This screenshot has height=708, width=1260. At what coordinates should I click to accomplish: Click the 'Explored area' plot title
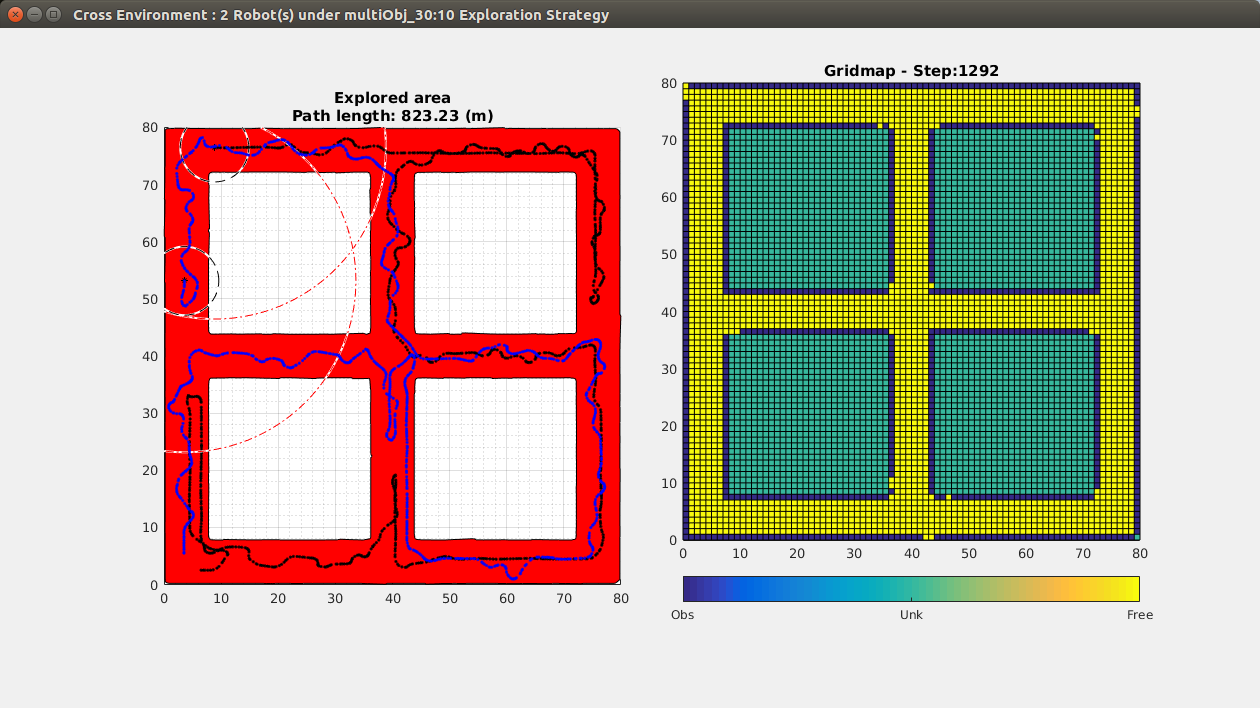(392, 98)
